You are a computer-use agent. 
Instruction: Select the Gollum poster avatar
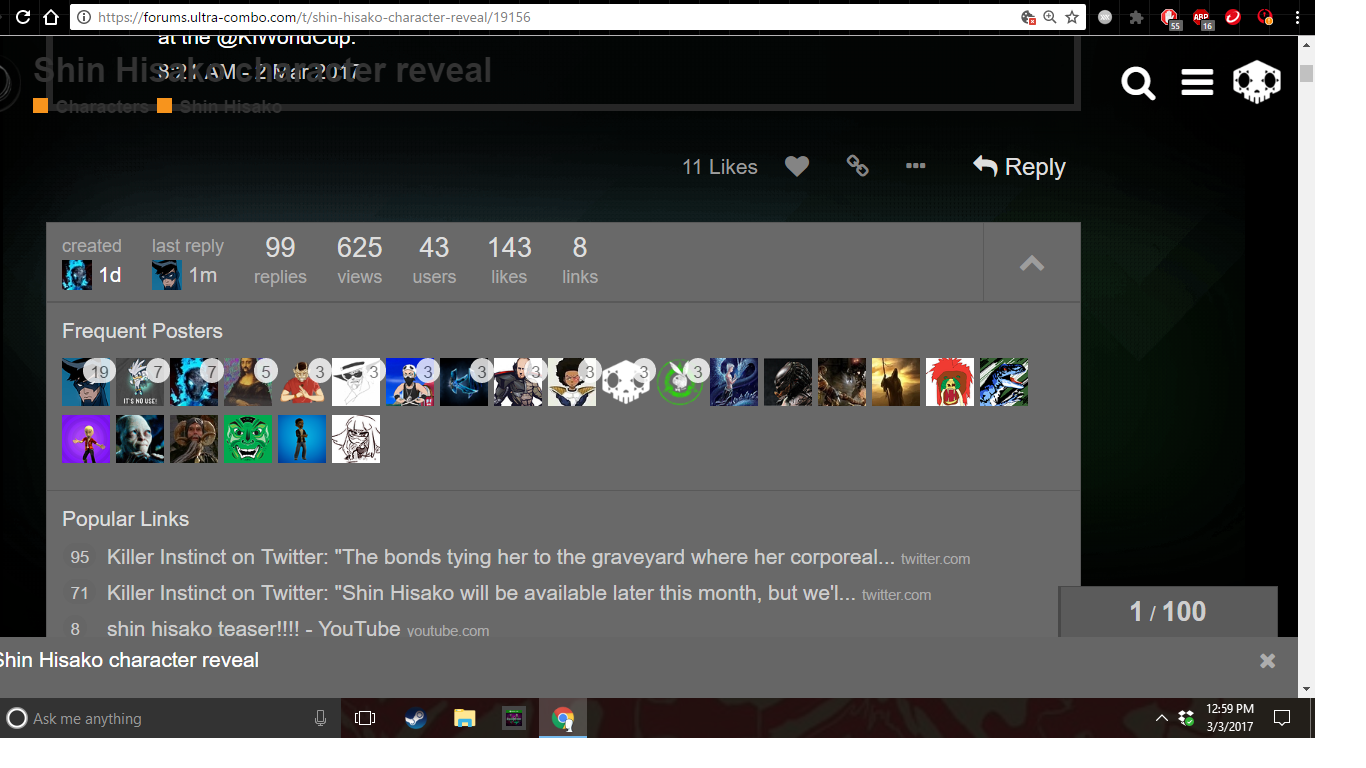[140, 439]
